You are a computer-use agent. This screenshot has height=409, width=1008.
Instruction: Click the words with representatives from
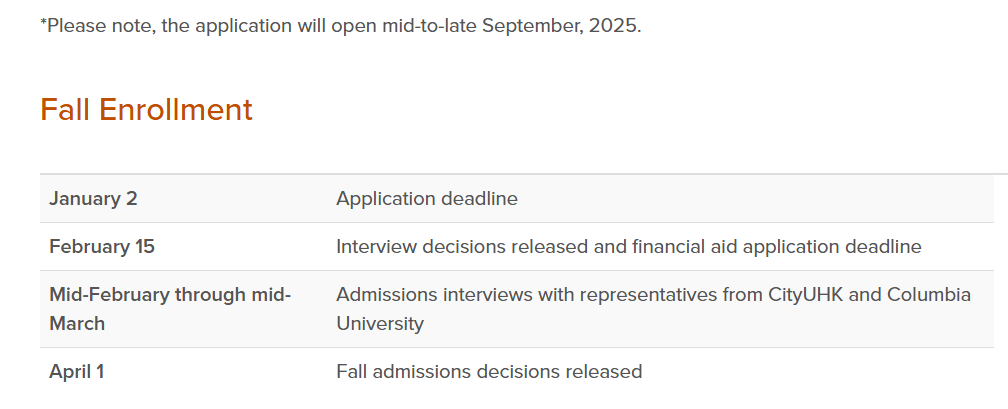pyautogui.click(x=642, y=295)
